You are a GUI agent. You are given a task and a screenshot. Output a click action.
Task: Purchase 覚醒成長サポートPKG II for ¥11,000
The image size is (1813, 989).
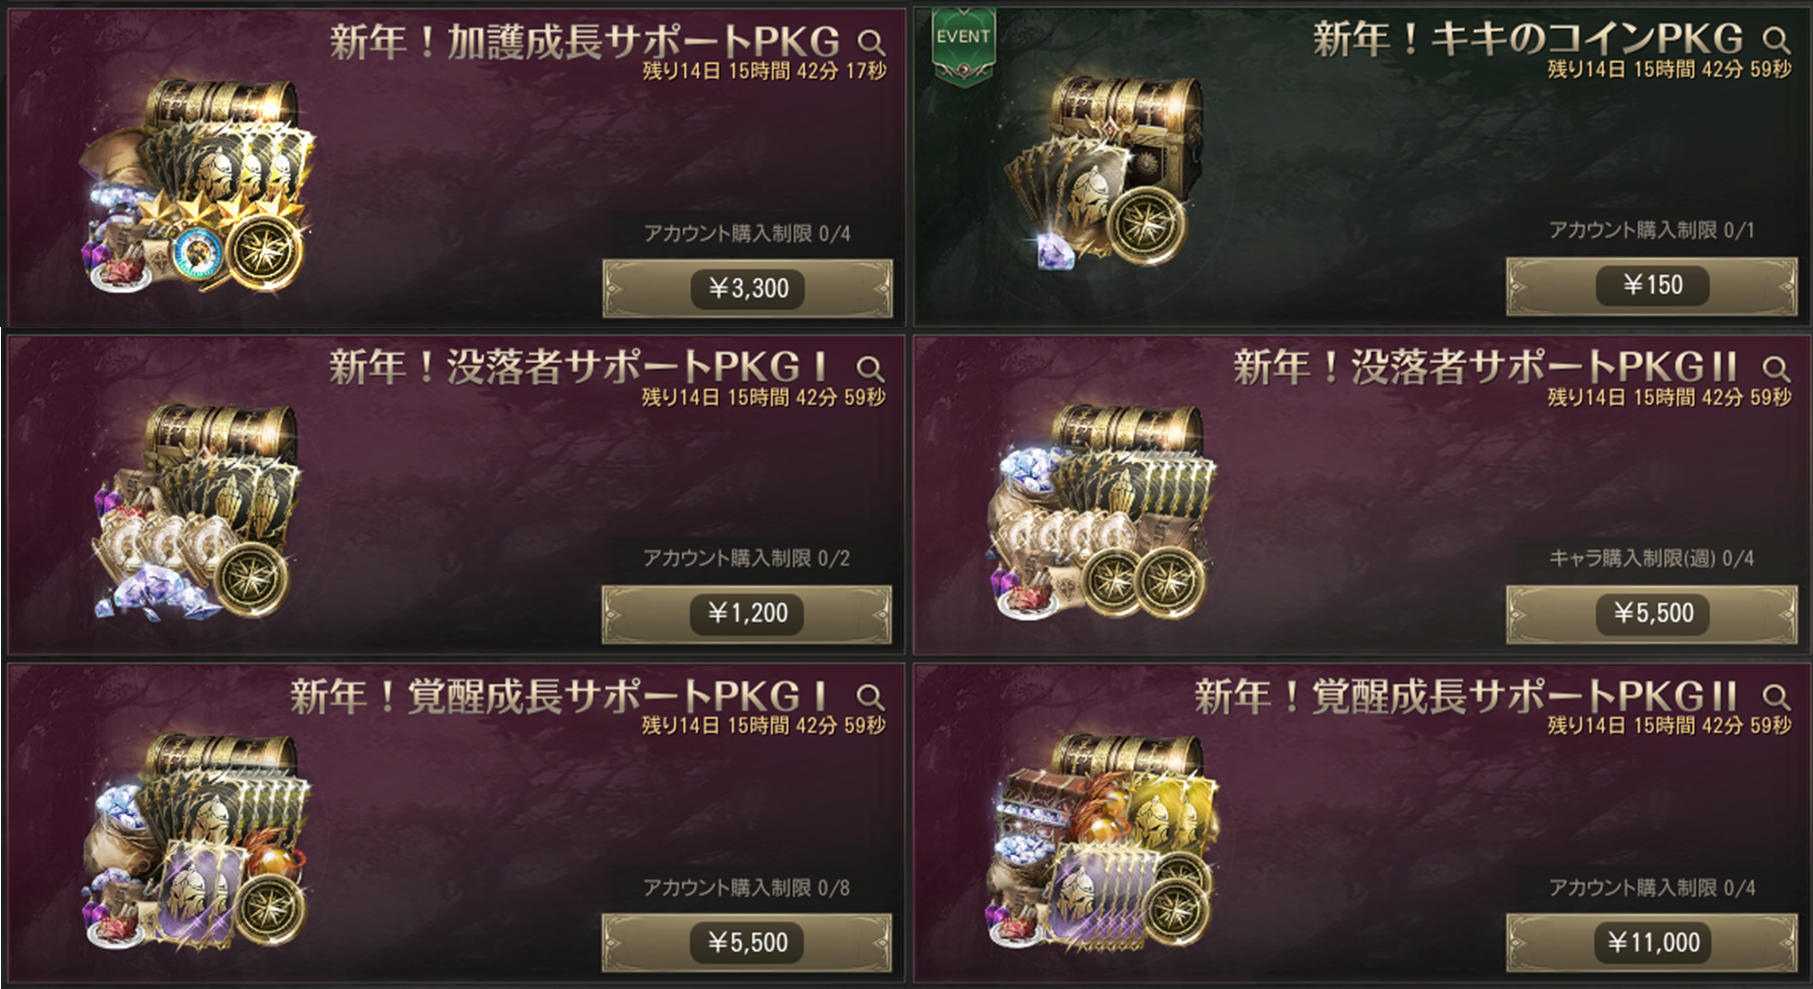click(1652, 942)
